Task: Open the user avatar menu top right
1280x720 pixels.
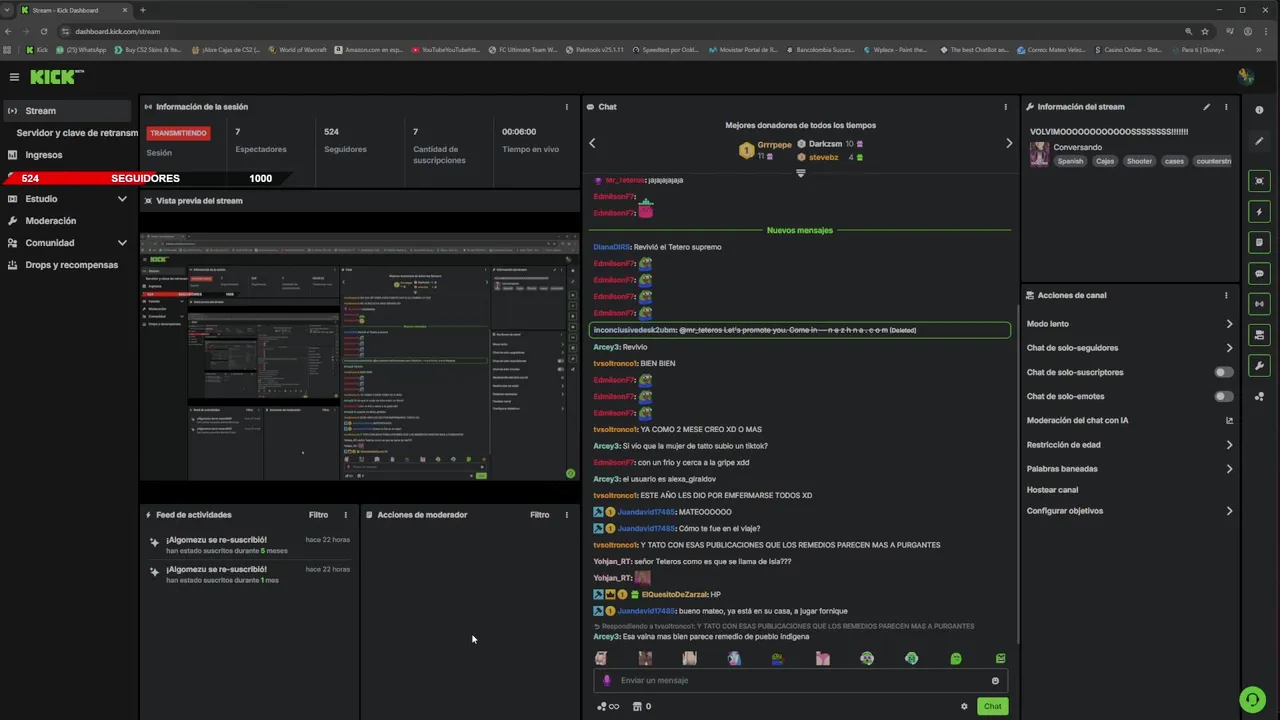Action: [1246, 77]
